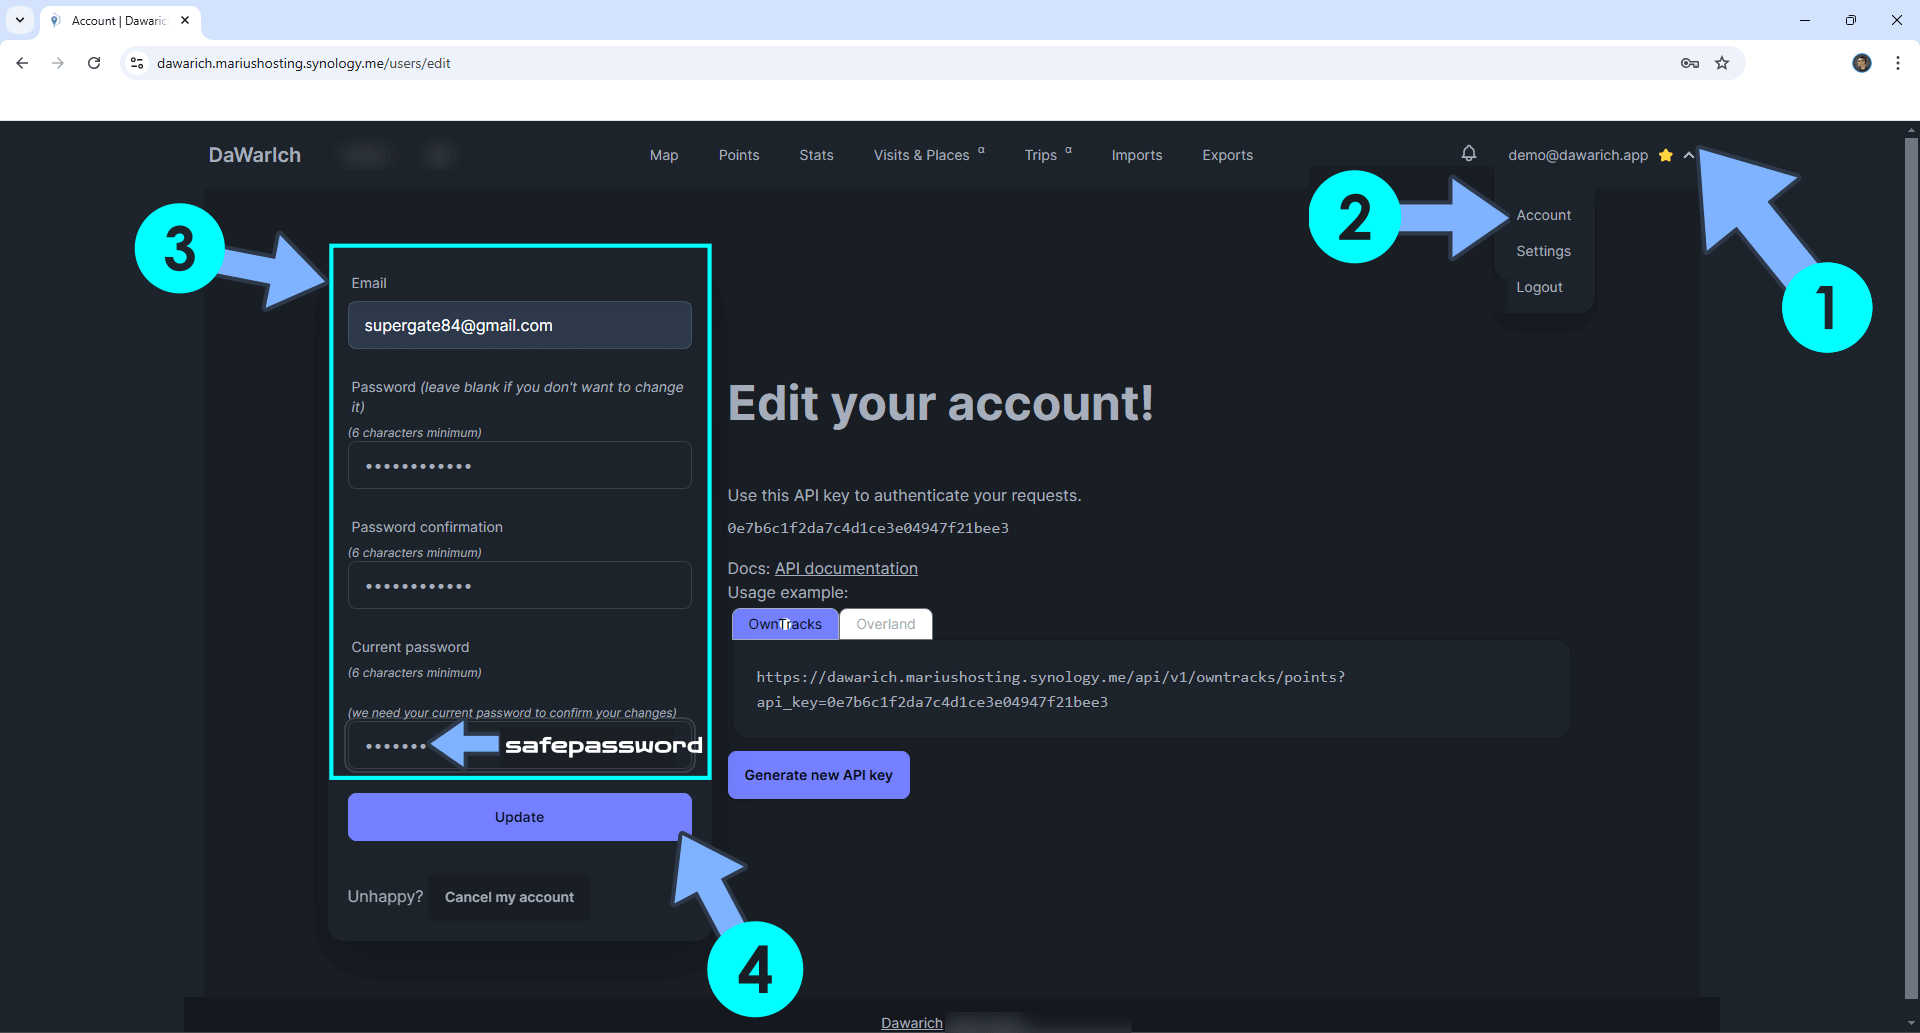Open the Imports page
The height and width of the screenshot is (1033, 1920).
[x=1137, y=155]
